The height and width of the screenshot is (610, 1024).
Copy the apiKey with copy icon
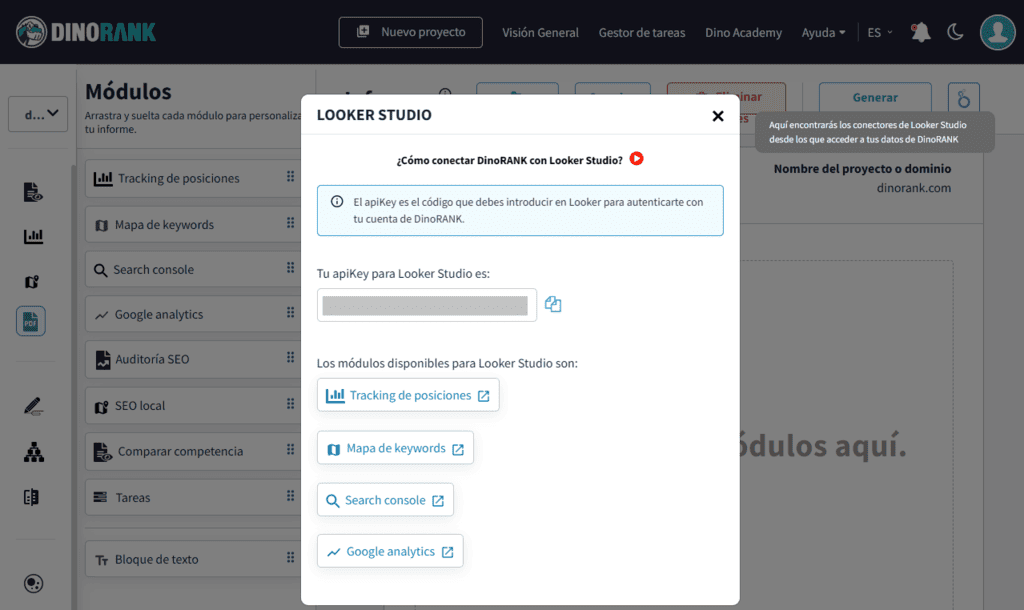[553, 304]
